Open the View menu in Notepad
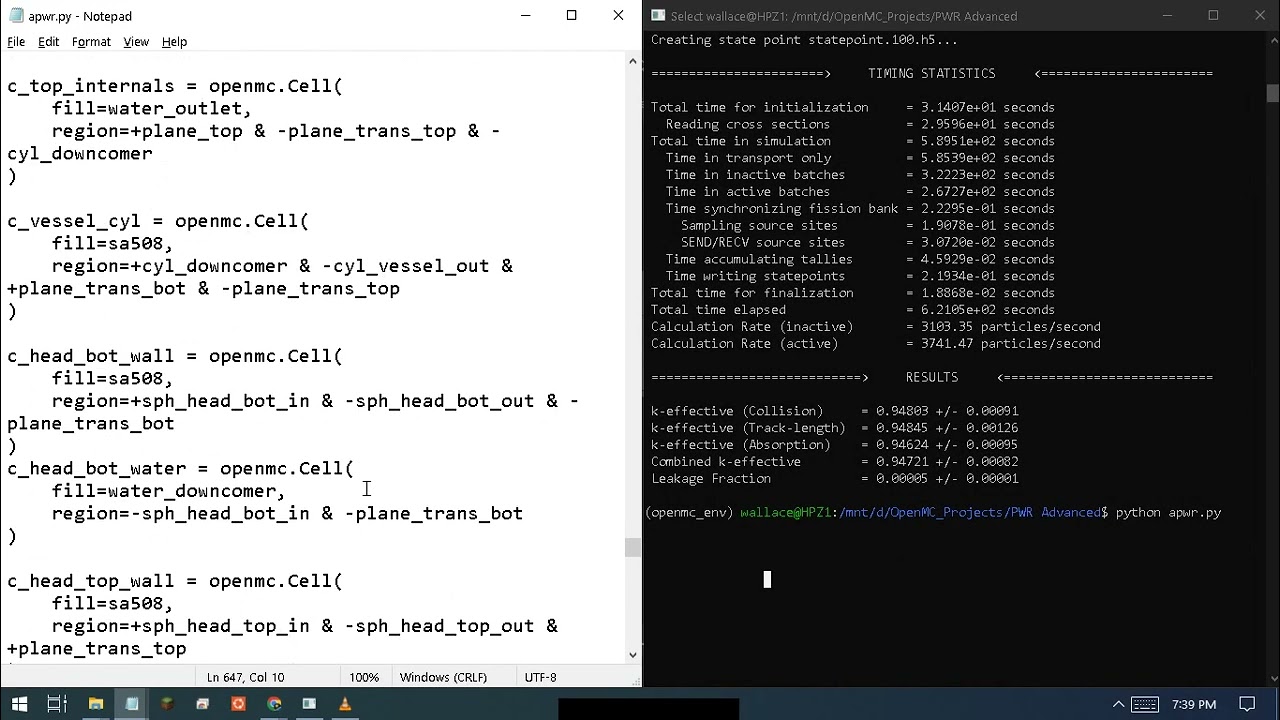 coord(136,42)
